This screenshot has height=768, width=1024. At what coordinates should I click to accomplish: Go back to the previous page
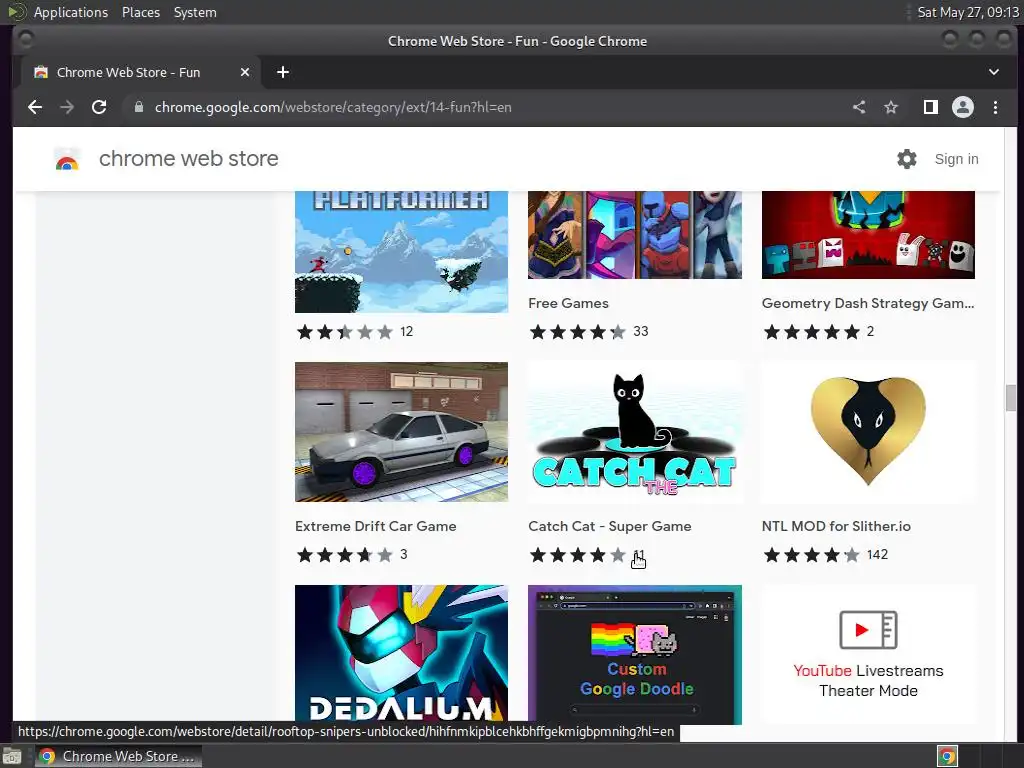35,107
